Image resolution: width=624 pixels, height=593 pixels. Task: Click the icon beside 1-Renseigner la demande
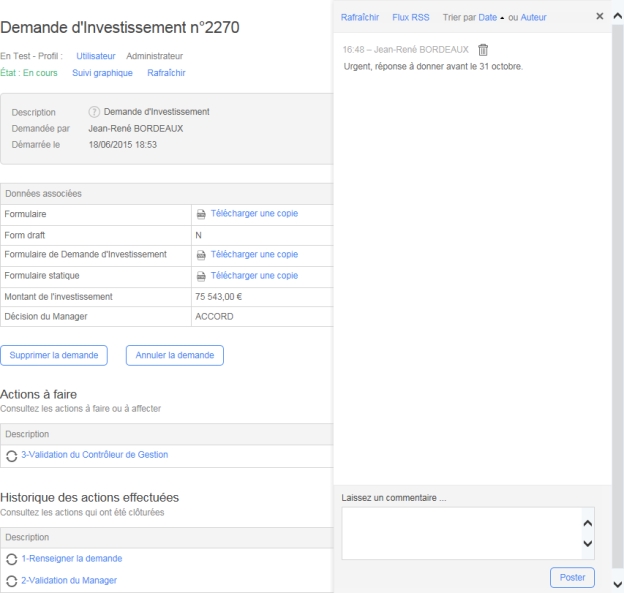coord(12,559)
